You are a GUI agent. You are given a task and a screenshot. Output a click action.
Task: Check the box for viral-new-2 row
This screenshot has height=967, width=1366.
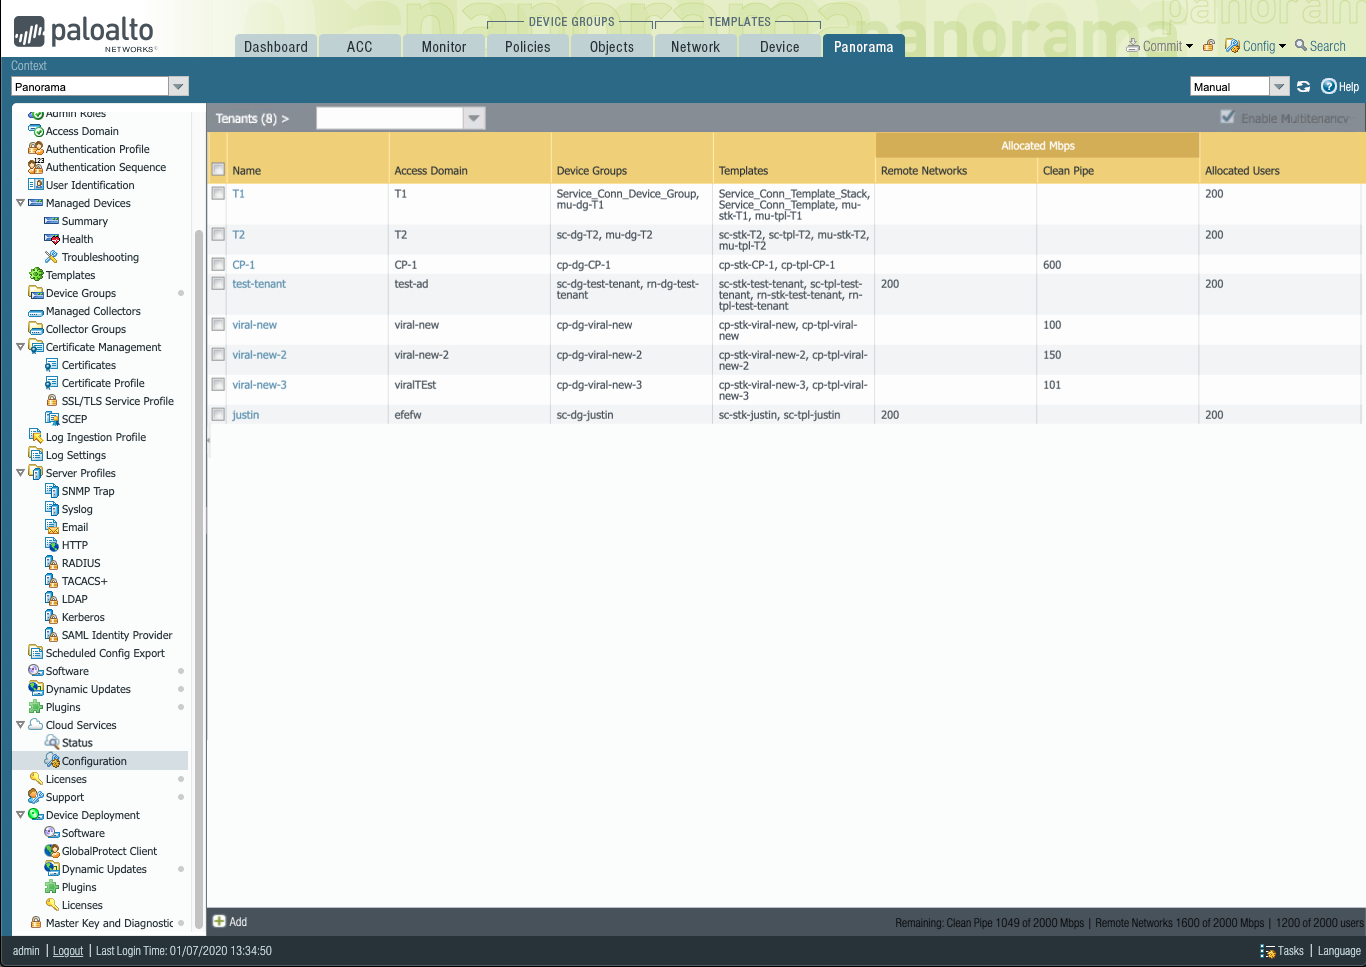pos(218,355)
